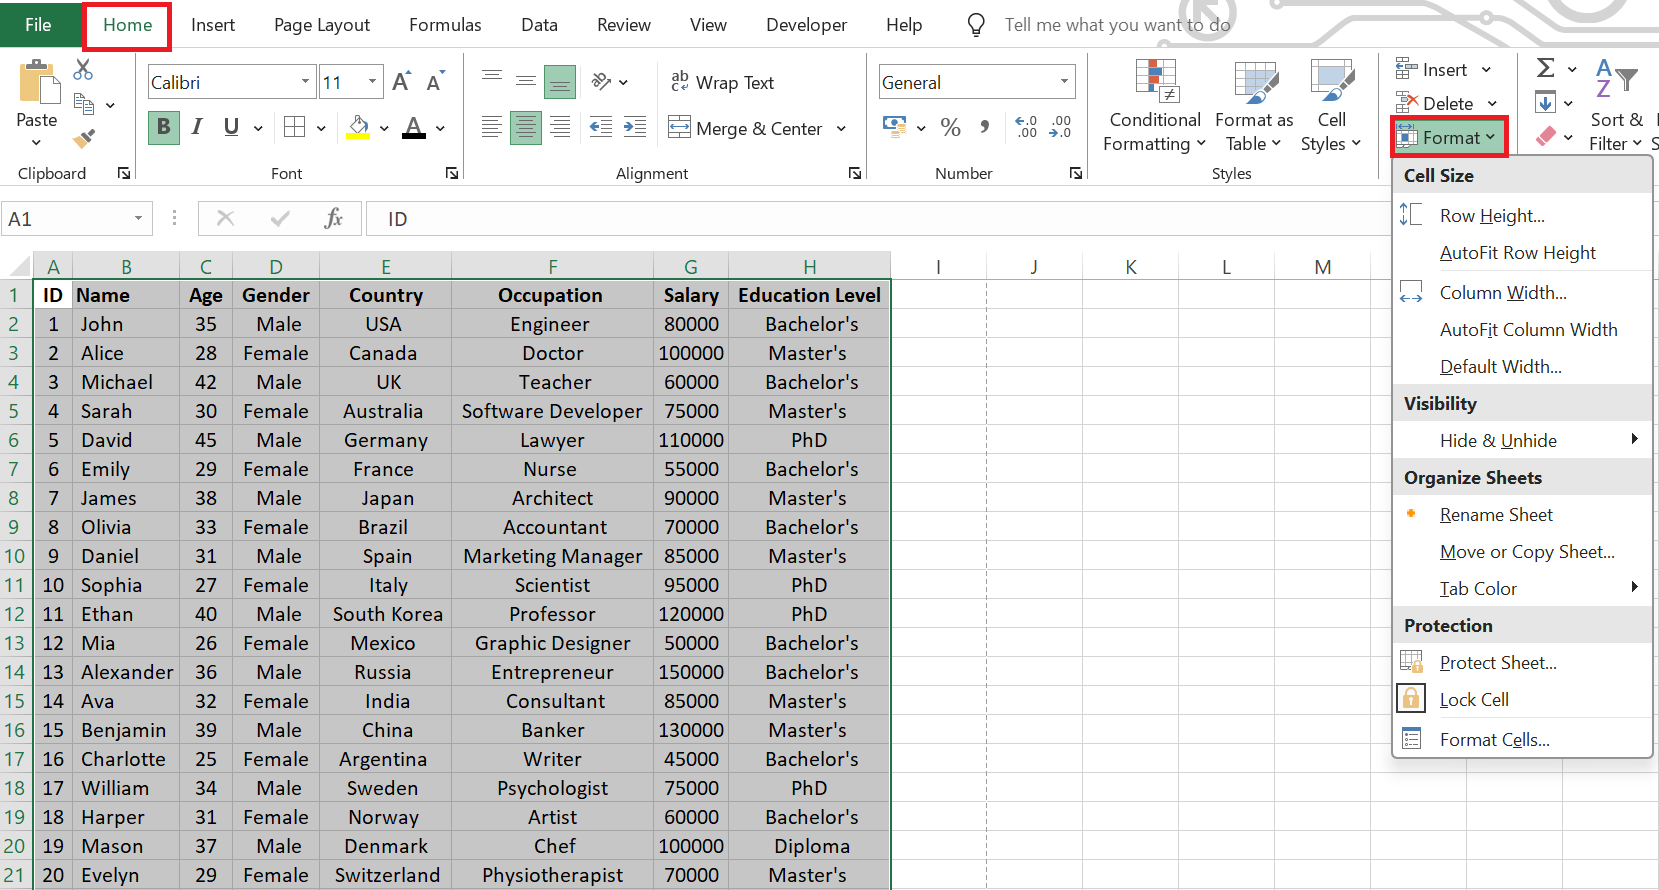Open the Conditional Formatting icon
The width and height of the screenshot is (1659, 890).
[x=1154, y=107]
